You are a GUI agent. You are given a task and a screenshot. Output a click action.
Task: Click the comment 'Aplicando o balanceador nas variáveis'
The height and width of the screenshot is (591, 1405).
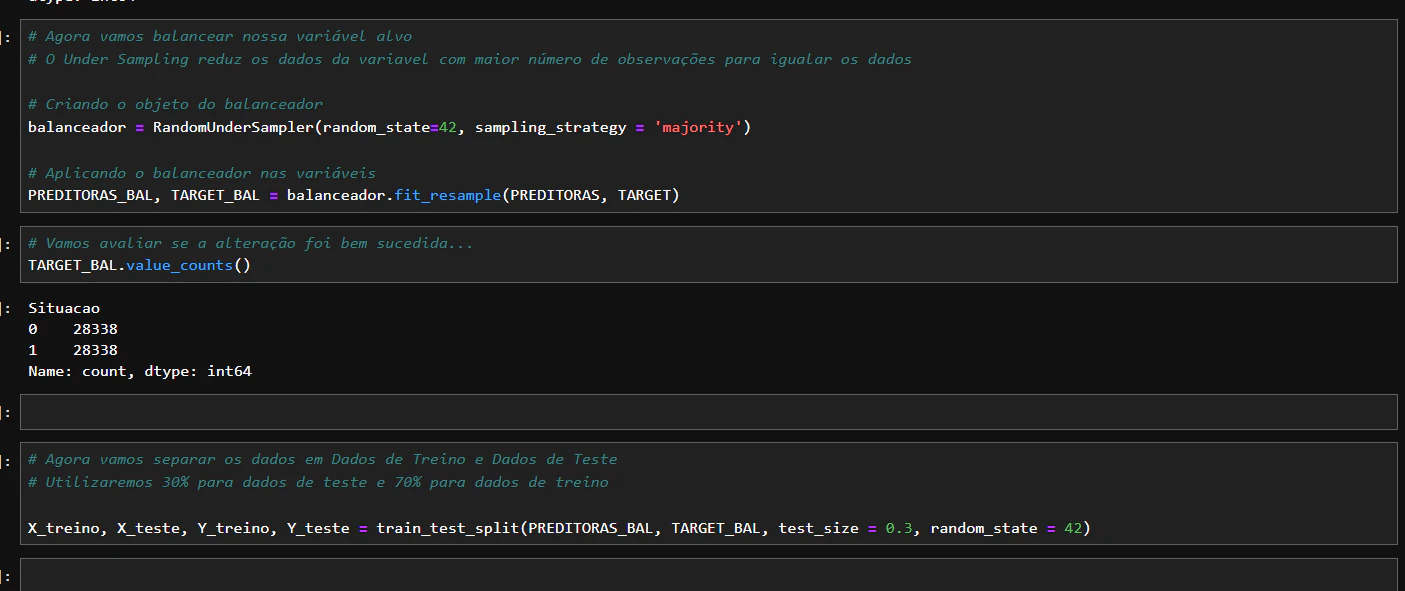click(x=202, y=173)
